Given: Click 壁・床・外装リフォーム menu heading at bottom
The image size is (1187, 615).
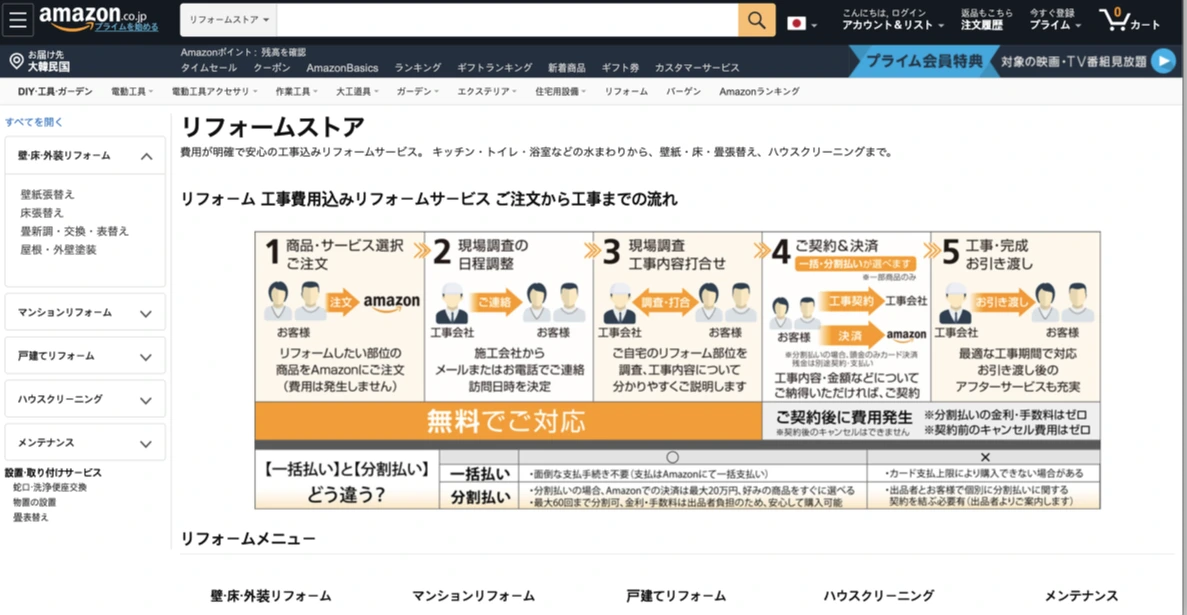Looking at the screenshot, I should (x=271, y=596).
